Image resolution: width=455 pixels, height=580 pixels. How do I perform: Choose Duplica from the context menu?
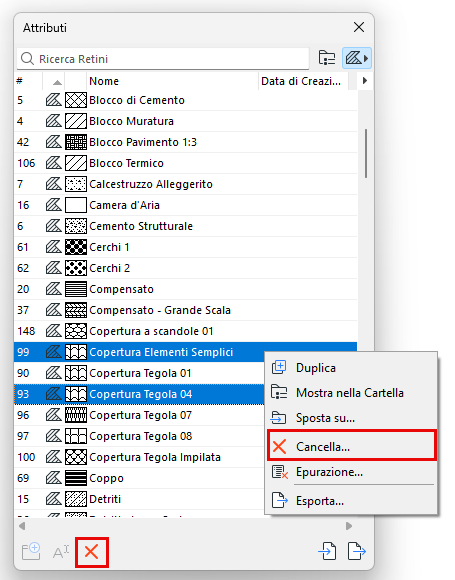tap(351, 368)
